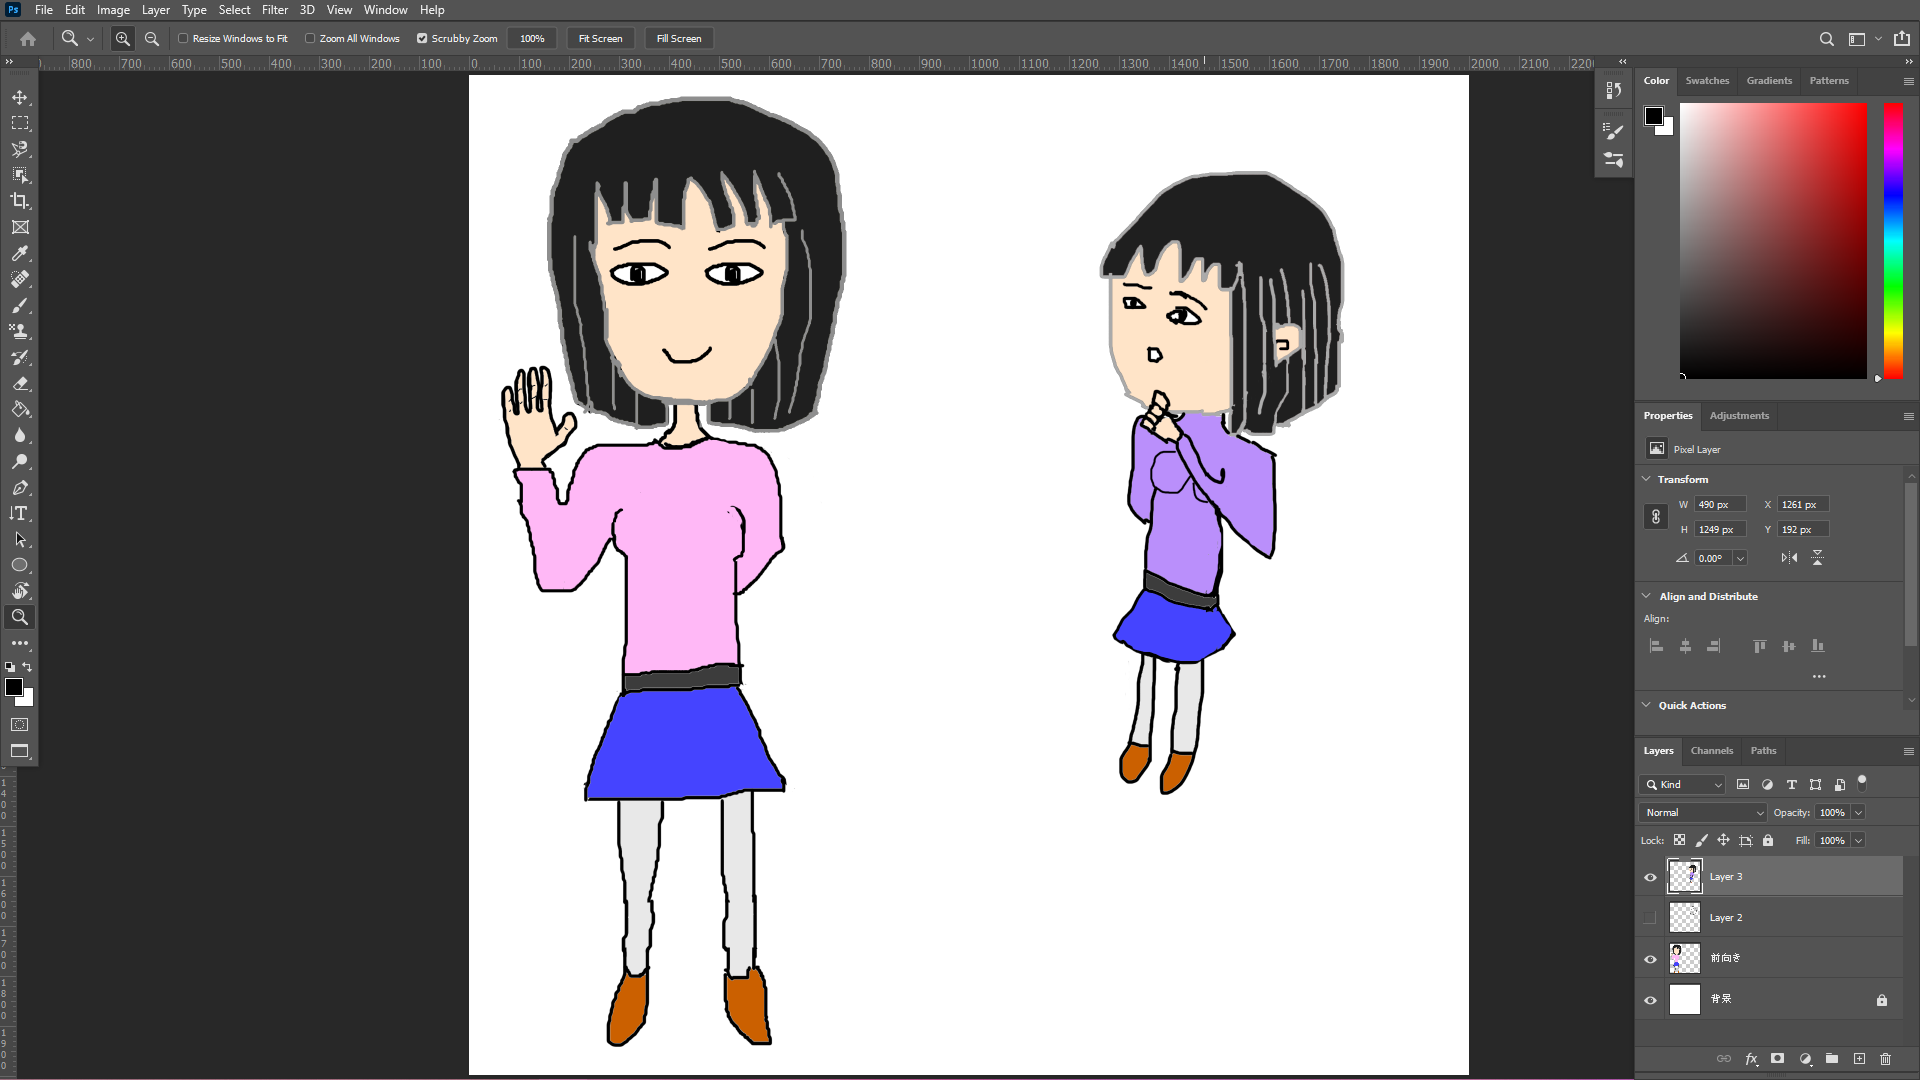Select the Type tool

pos(20,513)
